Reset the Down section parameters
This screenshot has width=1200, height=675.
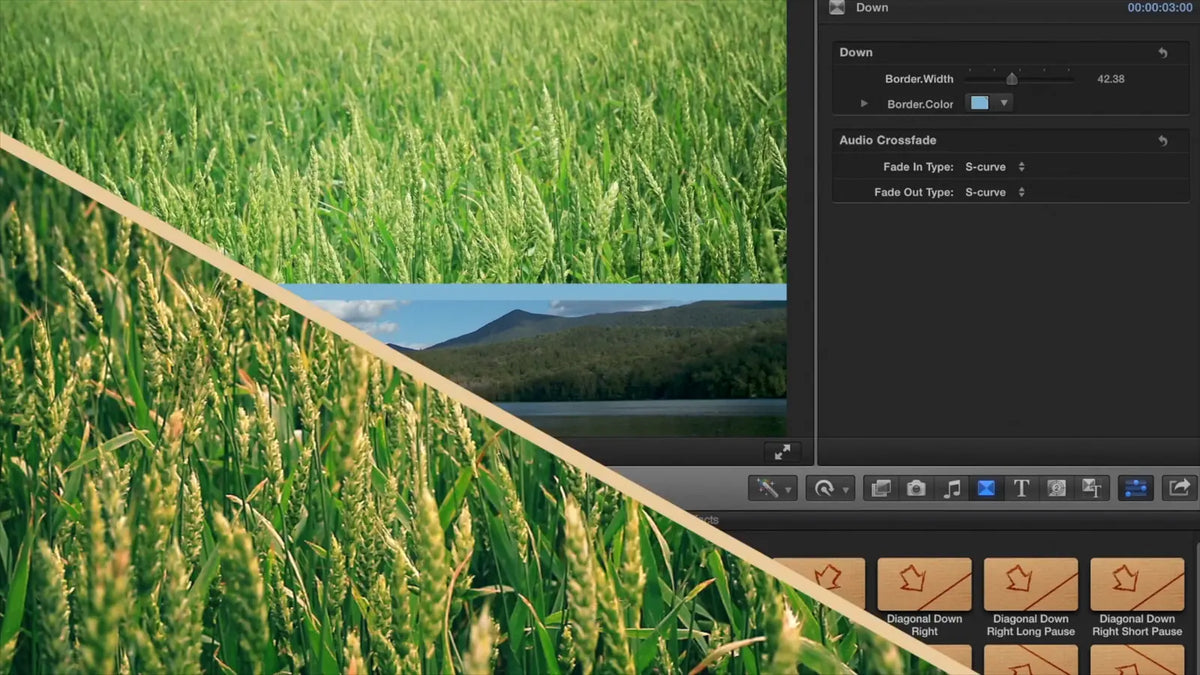pyautogui.click(x=1163, y=53)
